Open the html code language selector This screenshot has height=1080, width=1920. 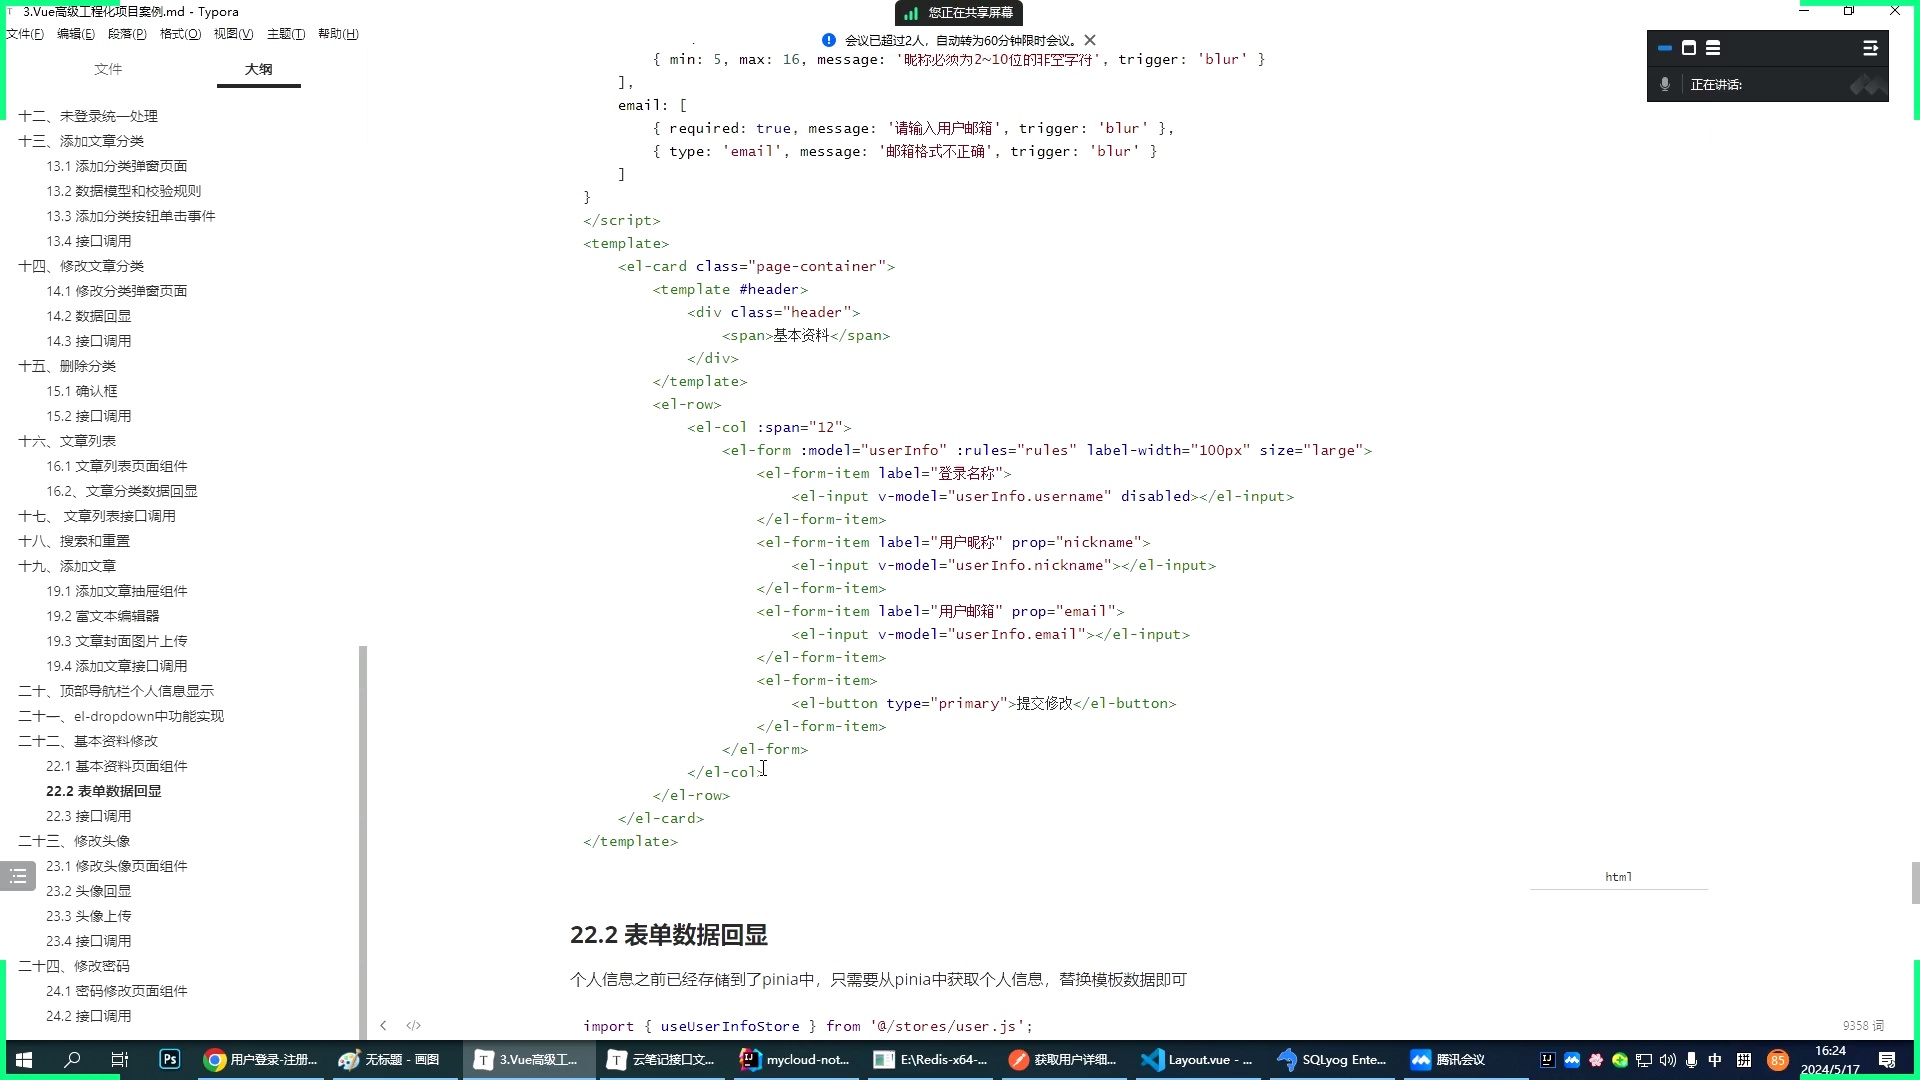coord(1618,876)
